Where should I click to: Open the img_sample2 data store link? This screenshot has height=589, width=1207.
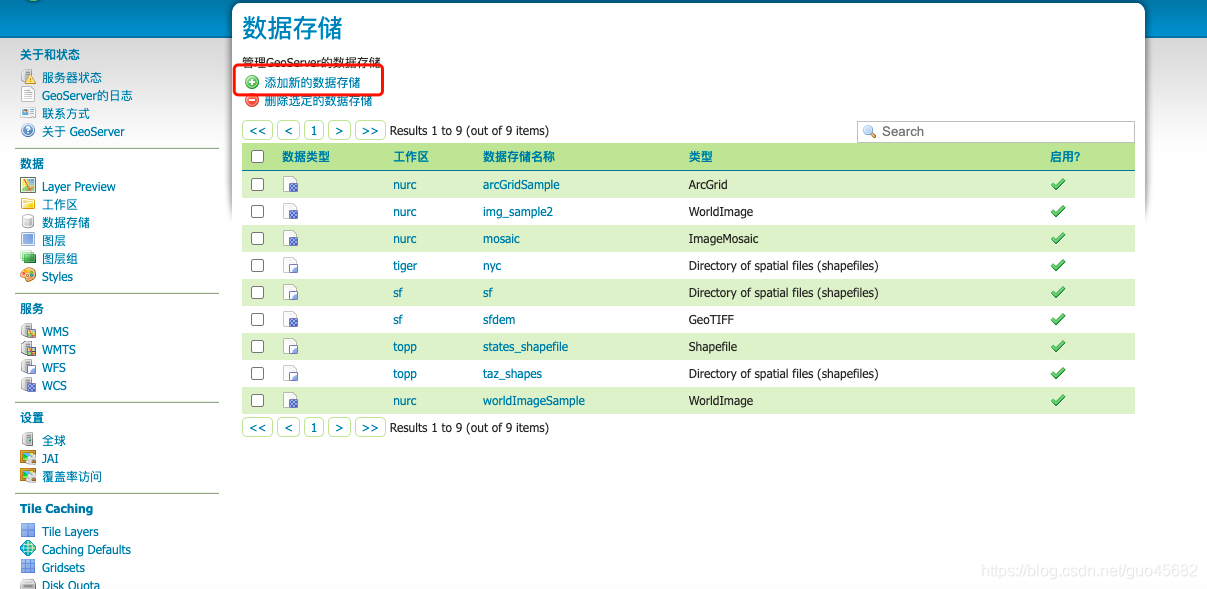coord(518,212)
